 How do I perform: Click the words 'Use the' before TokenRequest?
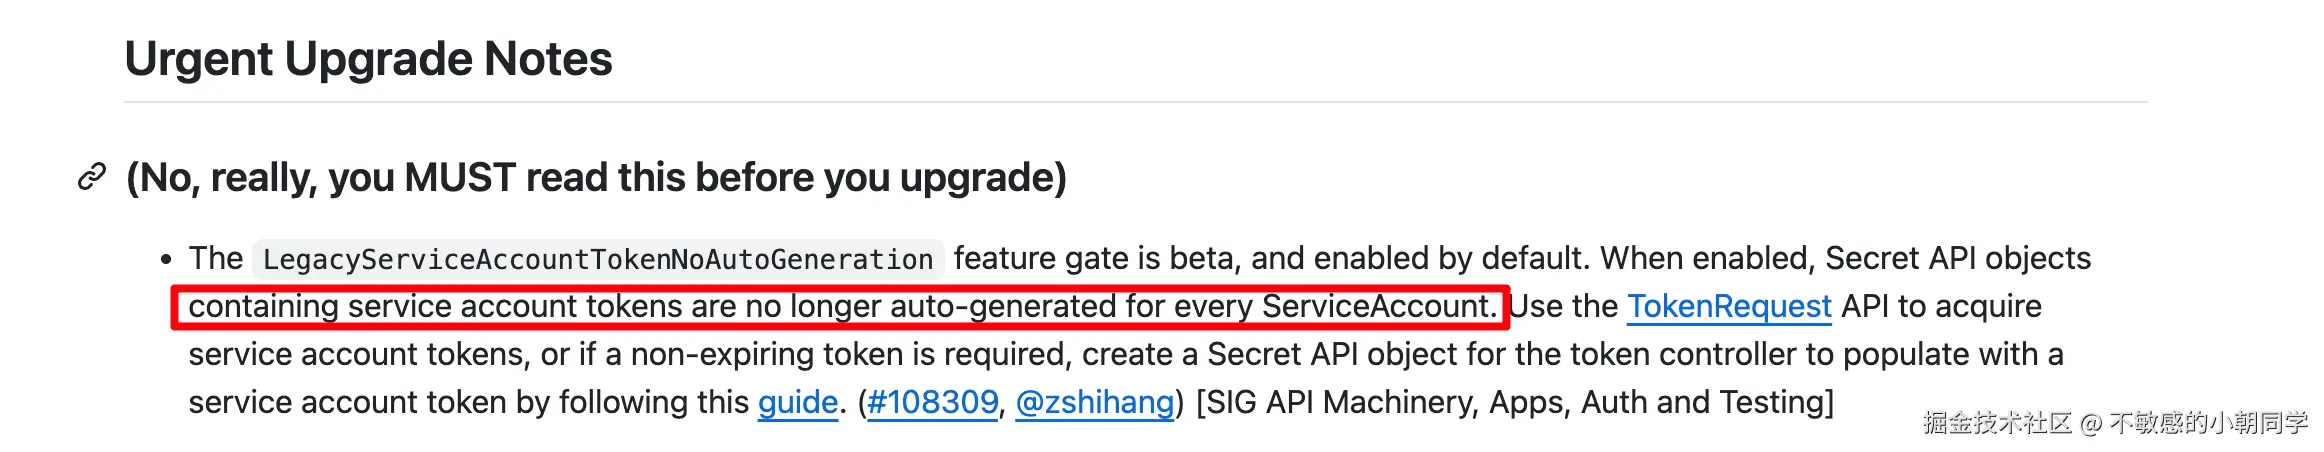[1563, 306]
